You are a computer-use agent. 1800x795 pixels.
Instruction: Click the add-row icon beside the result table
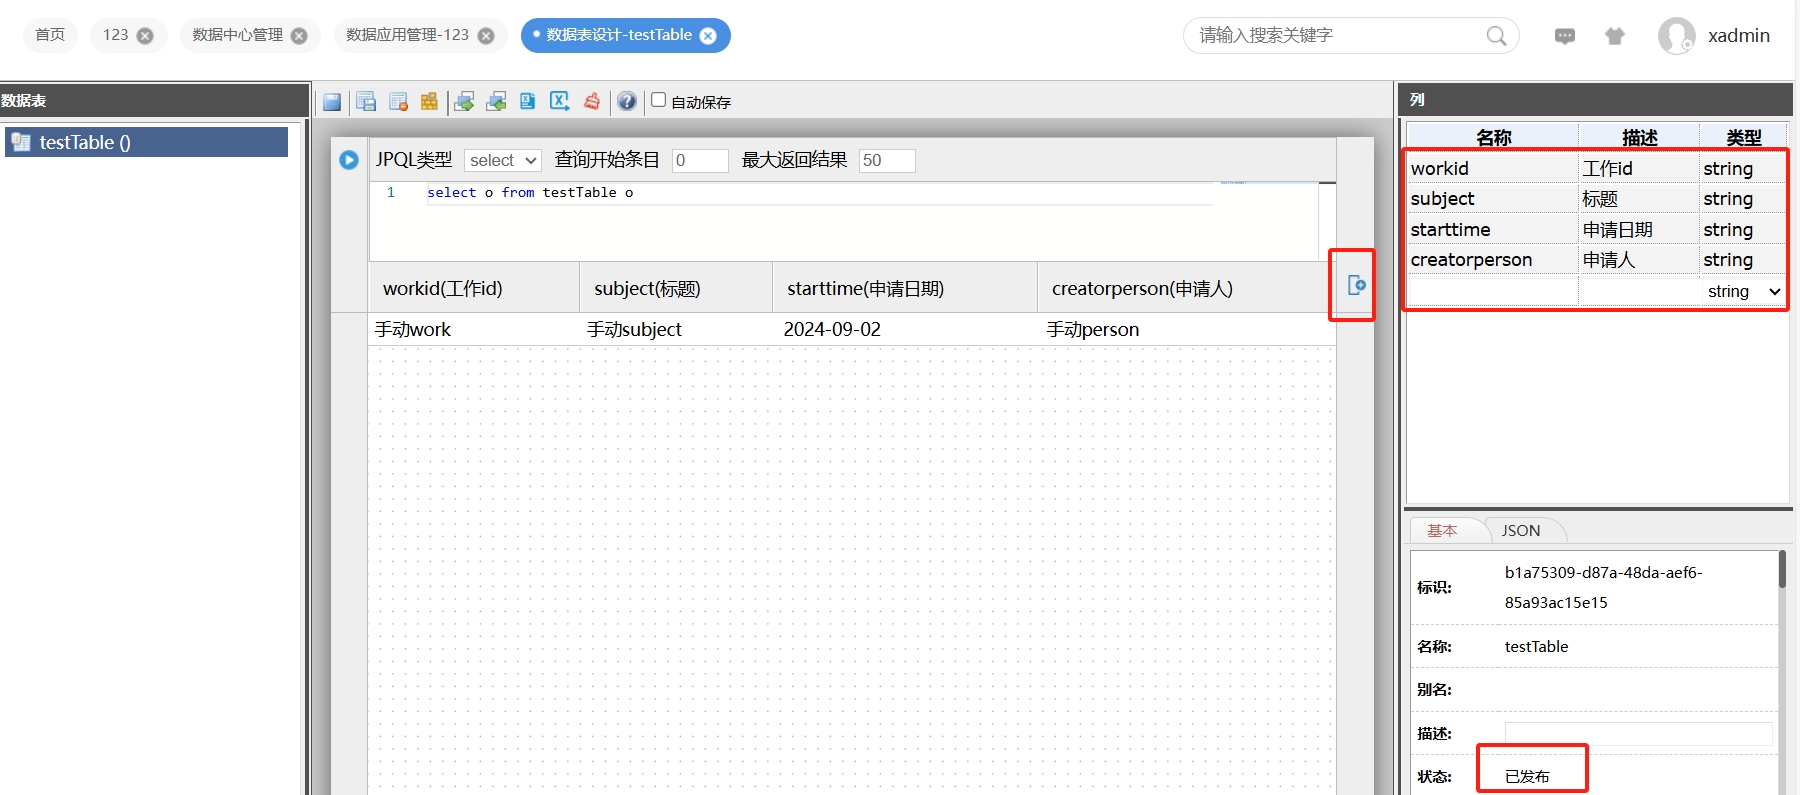(x=1356, y=285)
